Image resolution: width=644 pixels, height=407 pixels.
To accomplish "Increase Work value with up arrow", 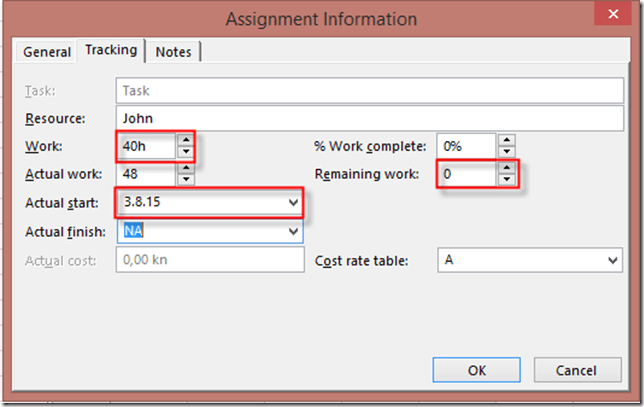I will (185, 140).
